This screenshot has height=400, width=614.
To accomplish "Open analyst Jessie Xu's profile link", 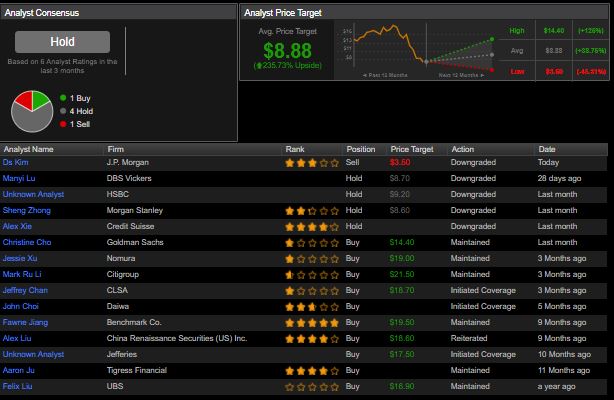I will [20, 259].
